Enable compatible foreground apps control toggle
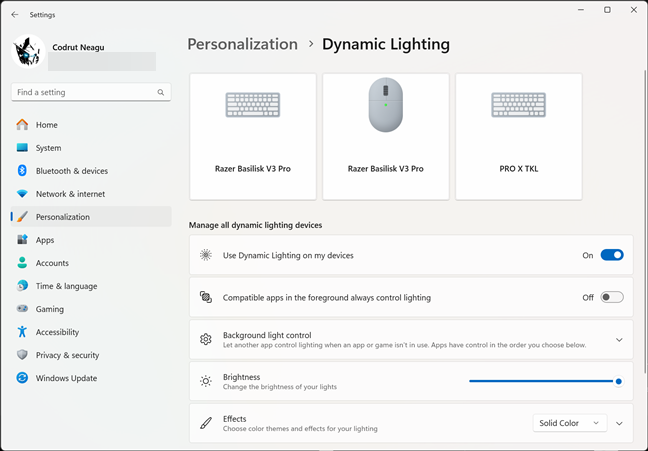Screen dimensions: 648x451 pyautogui.click(x=612, y=297)
